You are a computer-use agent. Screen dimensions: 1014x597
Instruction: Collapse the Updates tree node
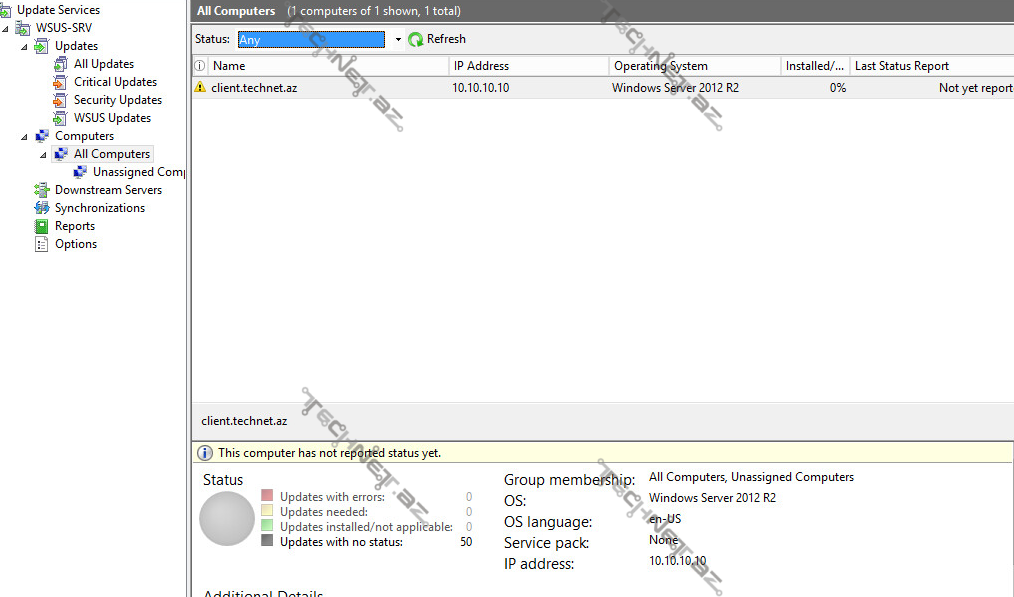pos(25,47)
